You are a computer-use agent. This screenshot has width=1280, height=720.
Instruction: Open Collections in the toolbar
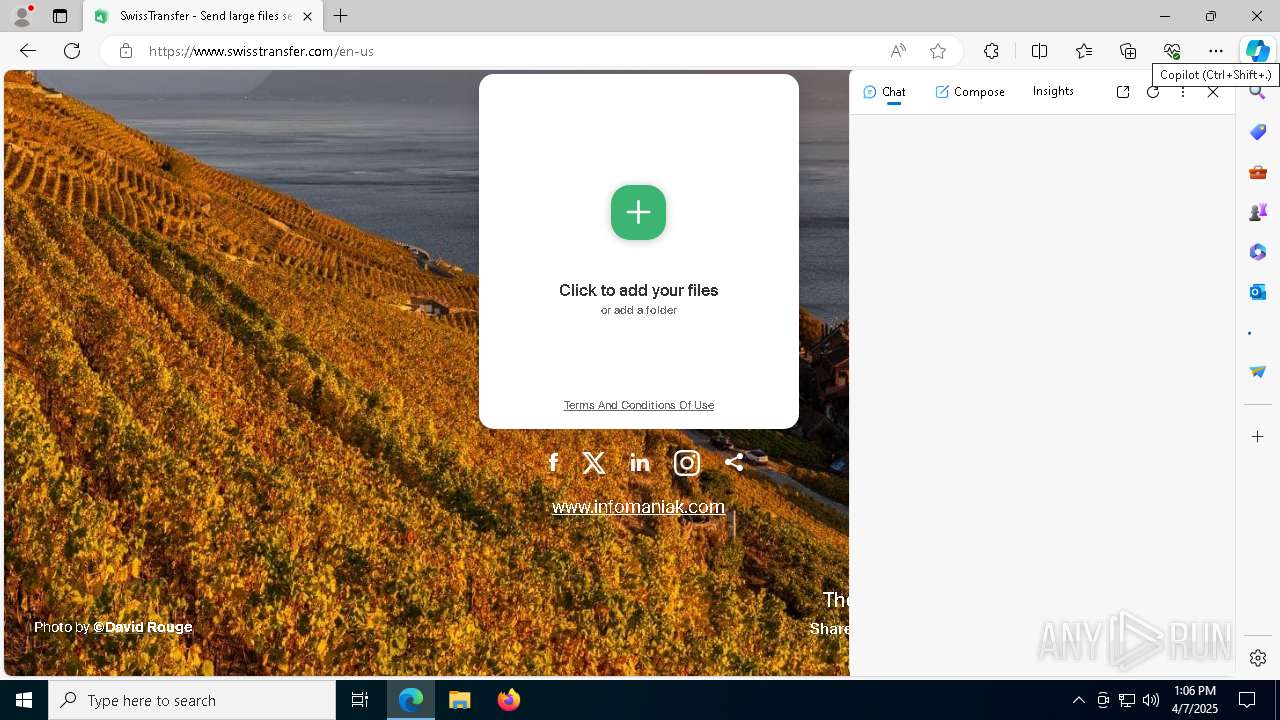pyautogui.click(x=1128, y=51)
